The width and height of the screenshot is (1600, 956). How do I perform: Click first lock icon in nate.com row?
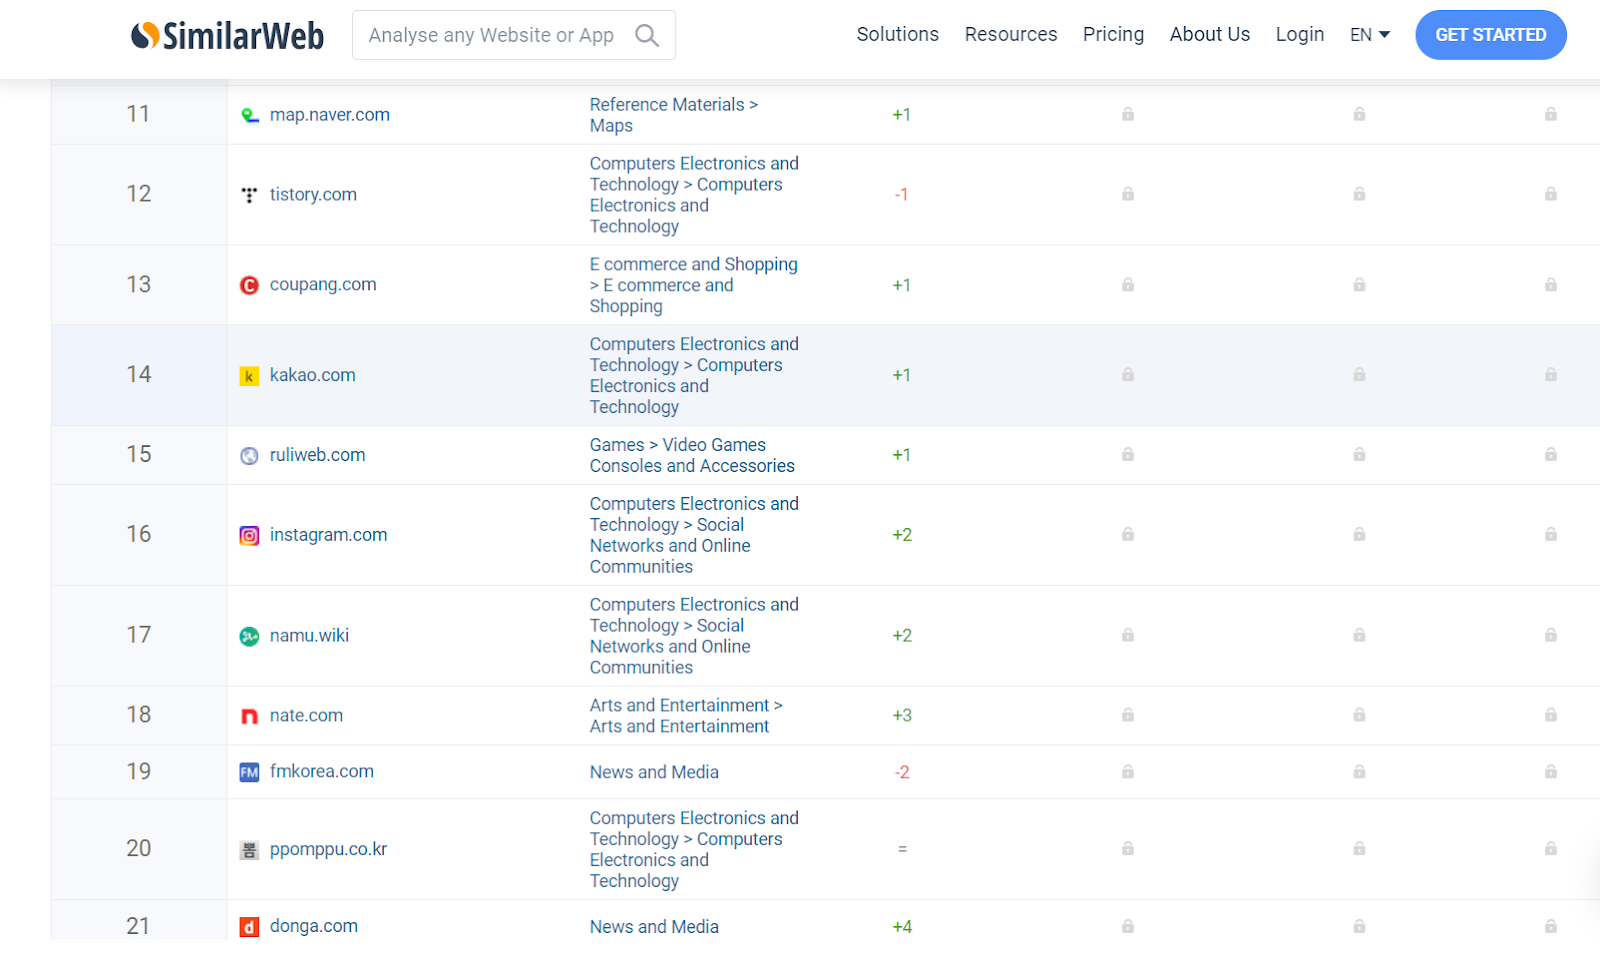1128,715
